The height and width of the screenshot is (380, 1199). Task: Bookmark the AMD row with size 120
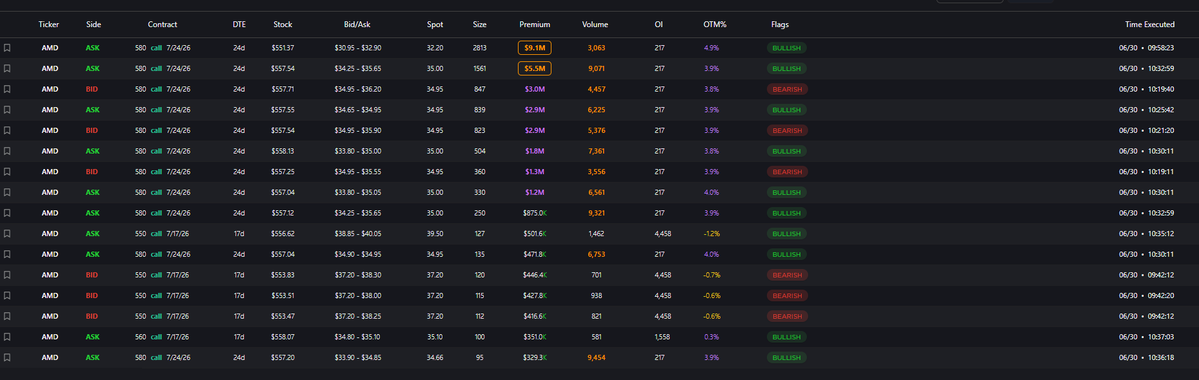6,274
